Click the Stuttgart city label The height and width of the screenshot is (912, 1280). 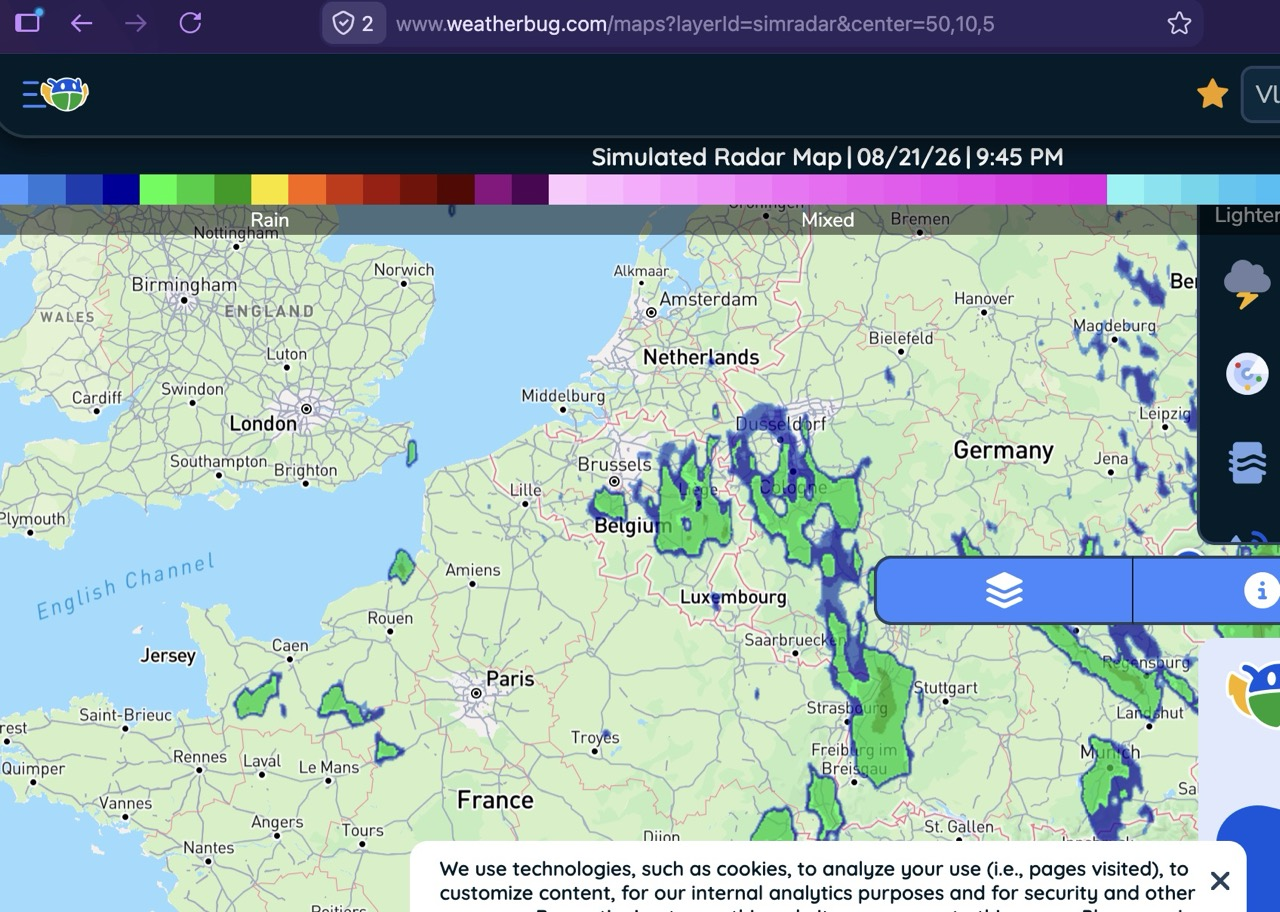tap(946, 688)
